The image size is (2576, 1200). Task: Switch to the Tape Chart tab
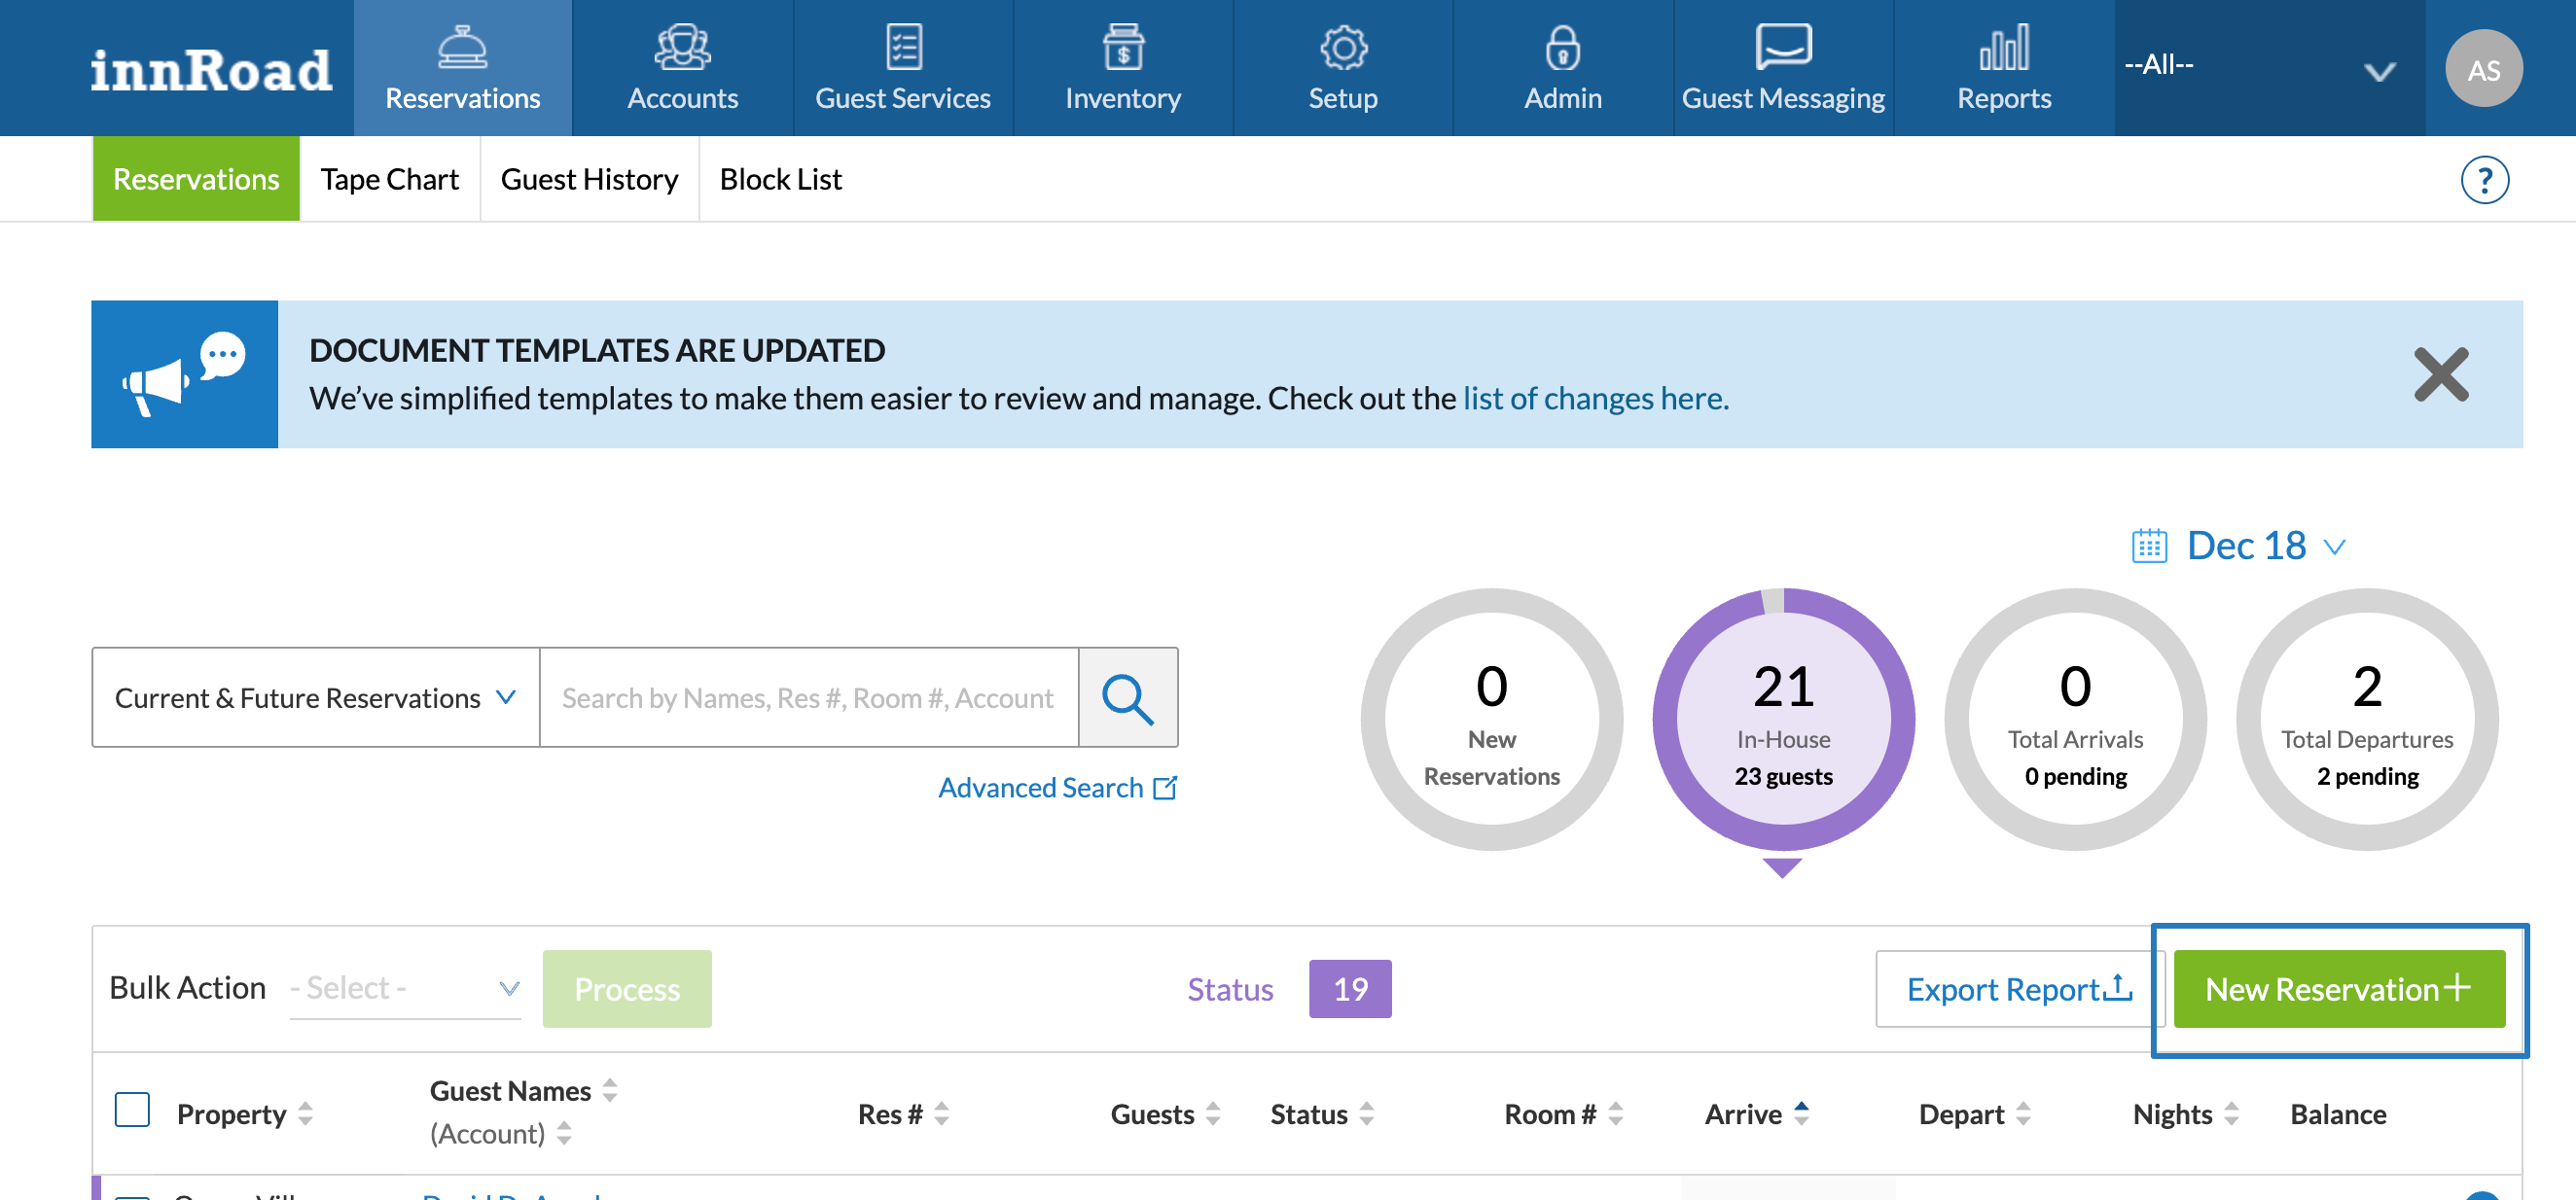(x=389, y=179)
